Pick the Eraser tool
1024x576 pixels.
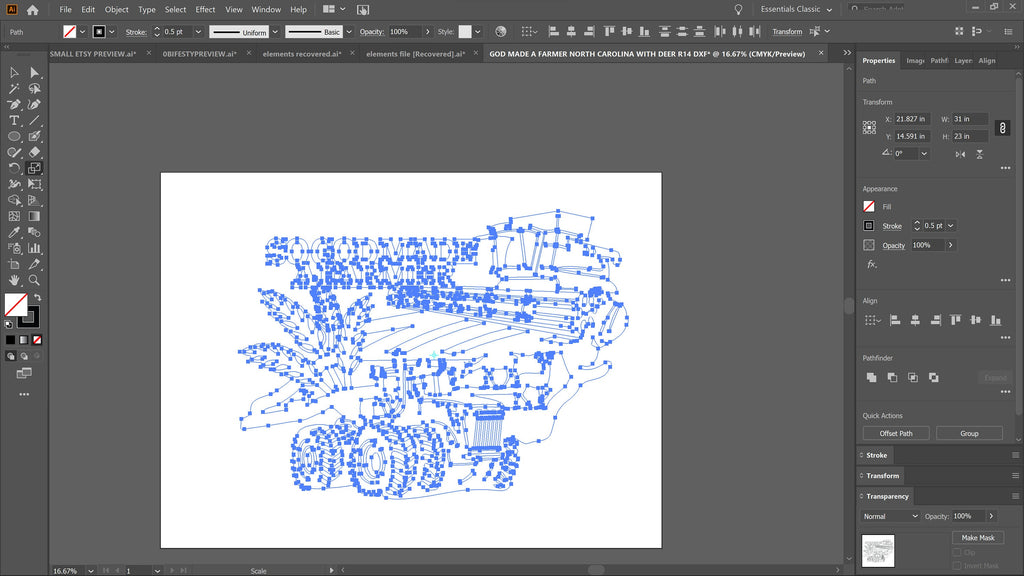click(x=34, y=152)
